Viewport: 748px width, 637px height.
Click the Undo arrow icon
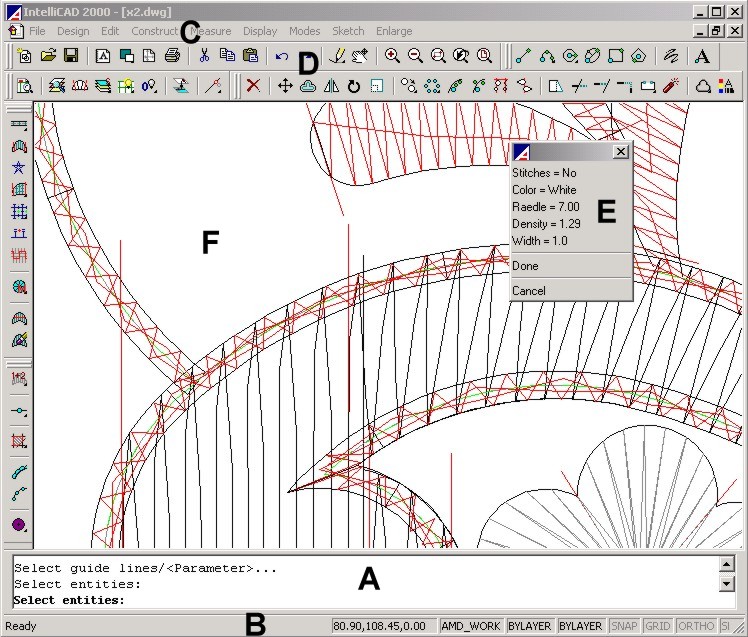(x=282, y=57)
